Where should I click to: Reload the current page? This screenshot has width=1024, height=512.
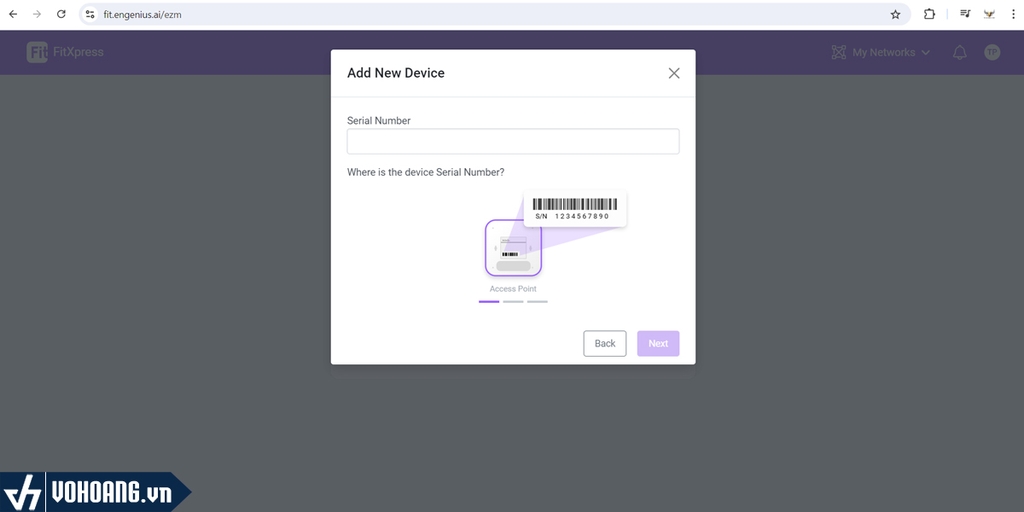pos(61,15)
